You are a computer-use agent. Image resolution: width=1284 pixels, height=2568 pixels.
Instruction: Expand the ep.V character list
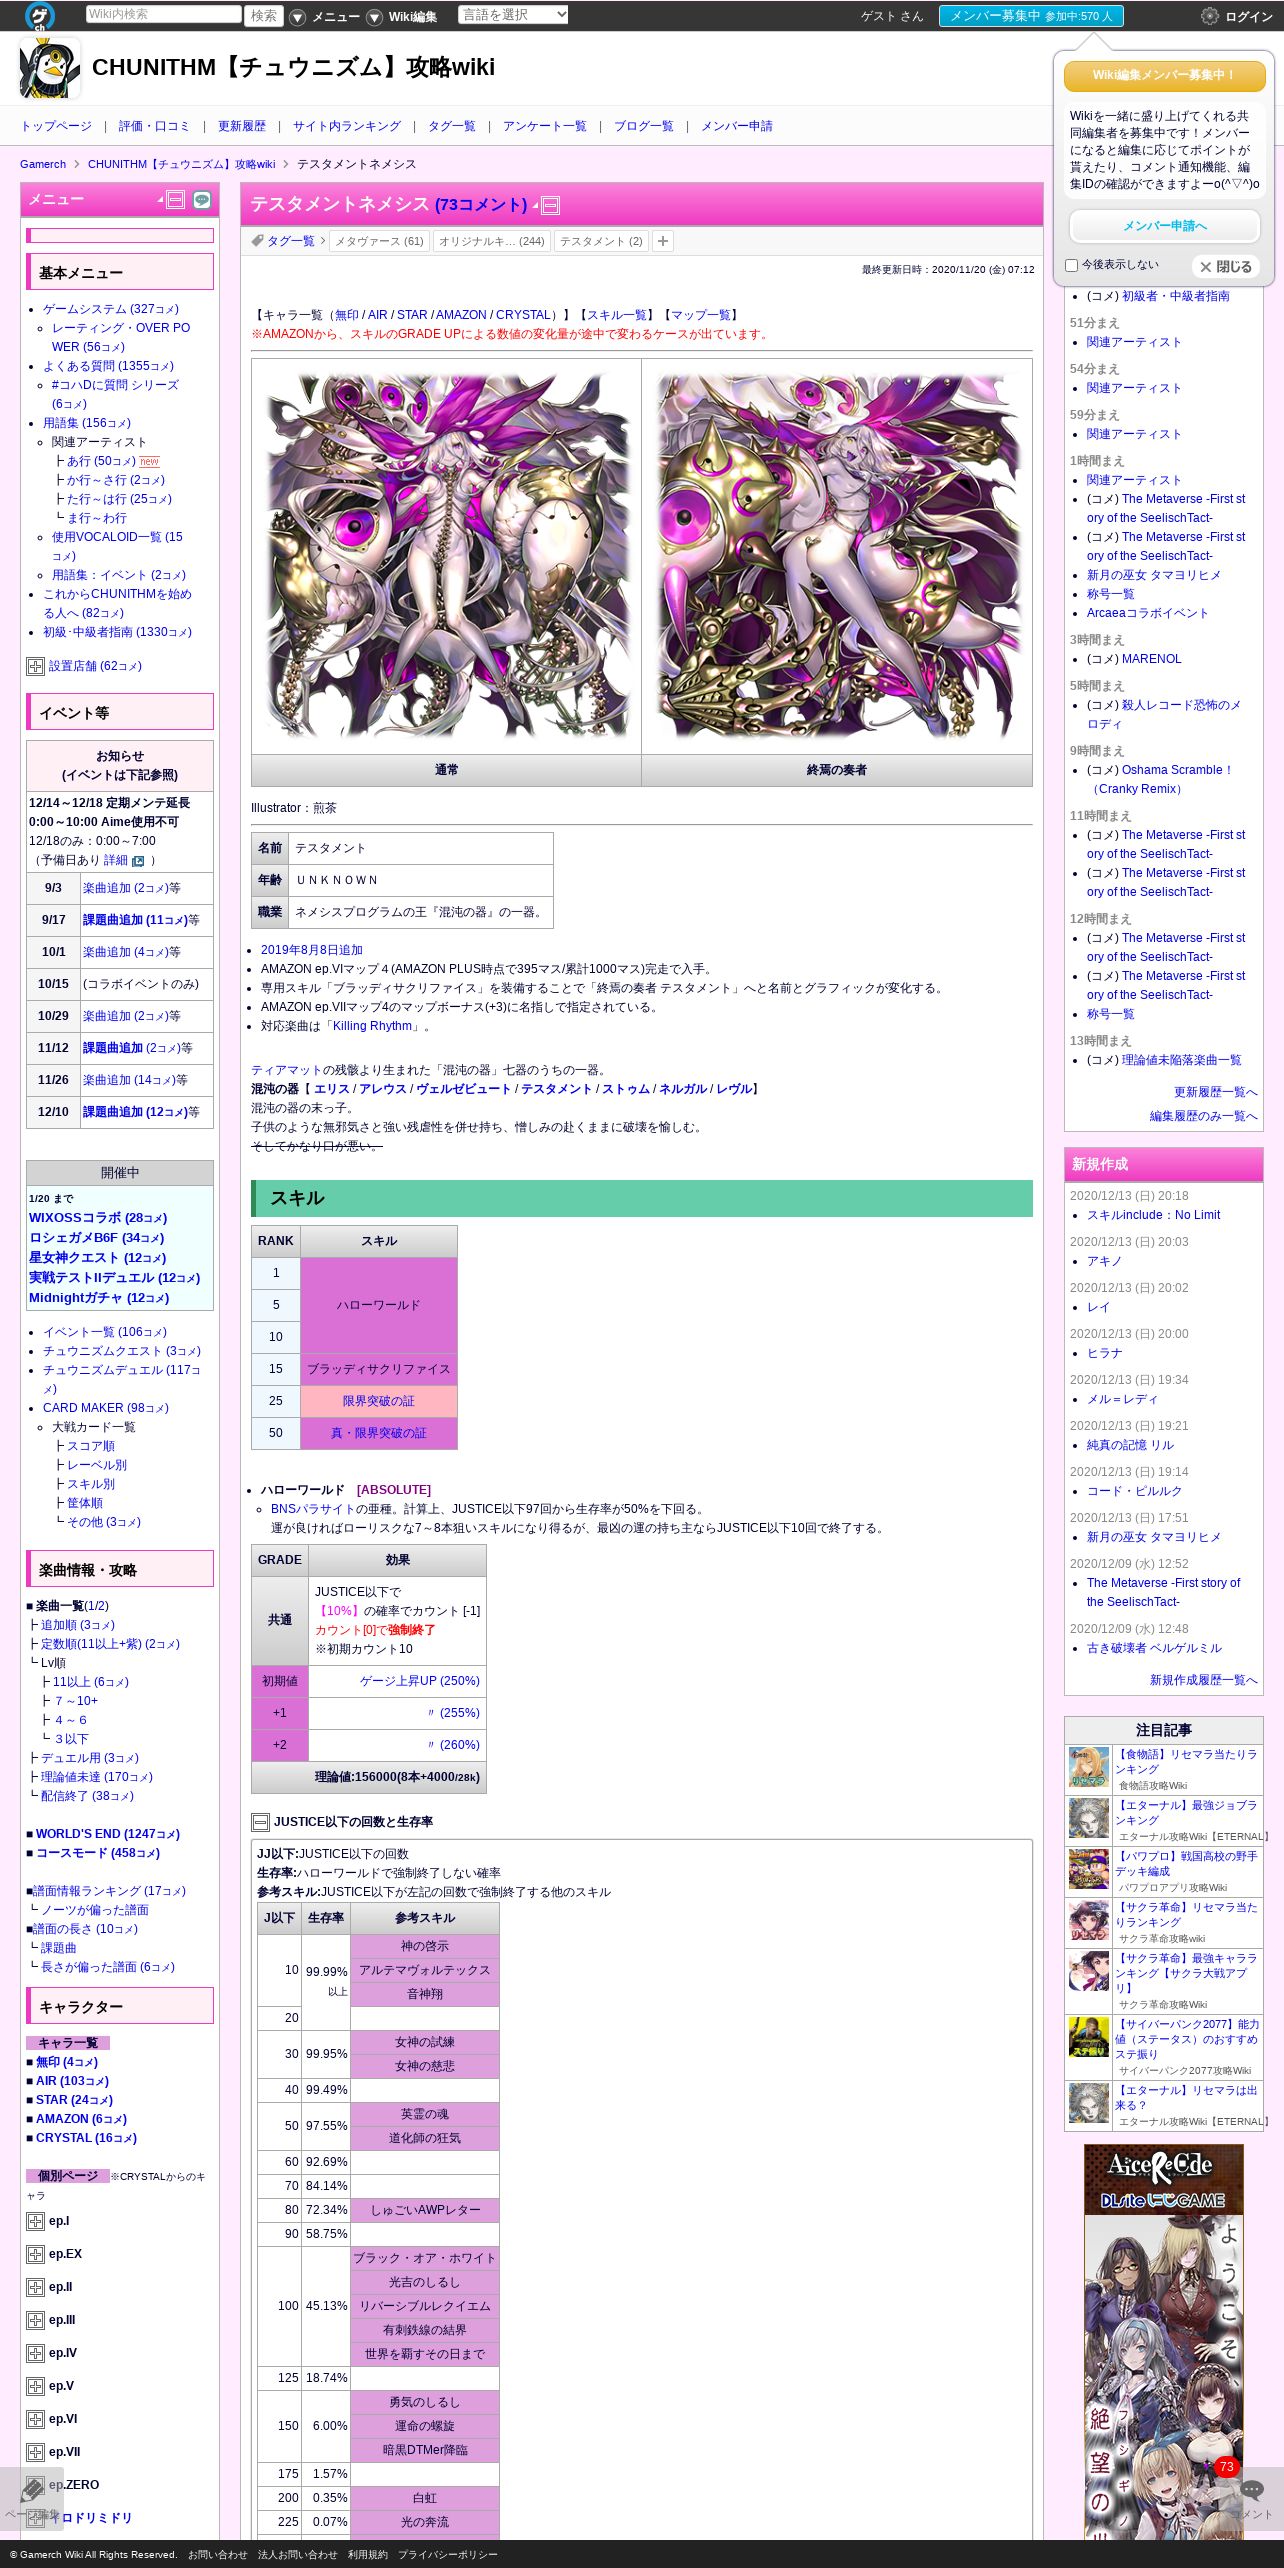click(x=35, y=2387)
